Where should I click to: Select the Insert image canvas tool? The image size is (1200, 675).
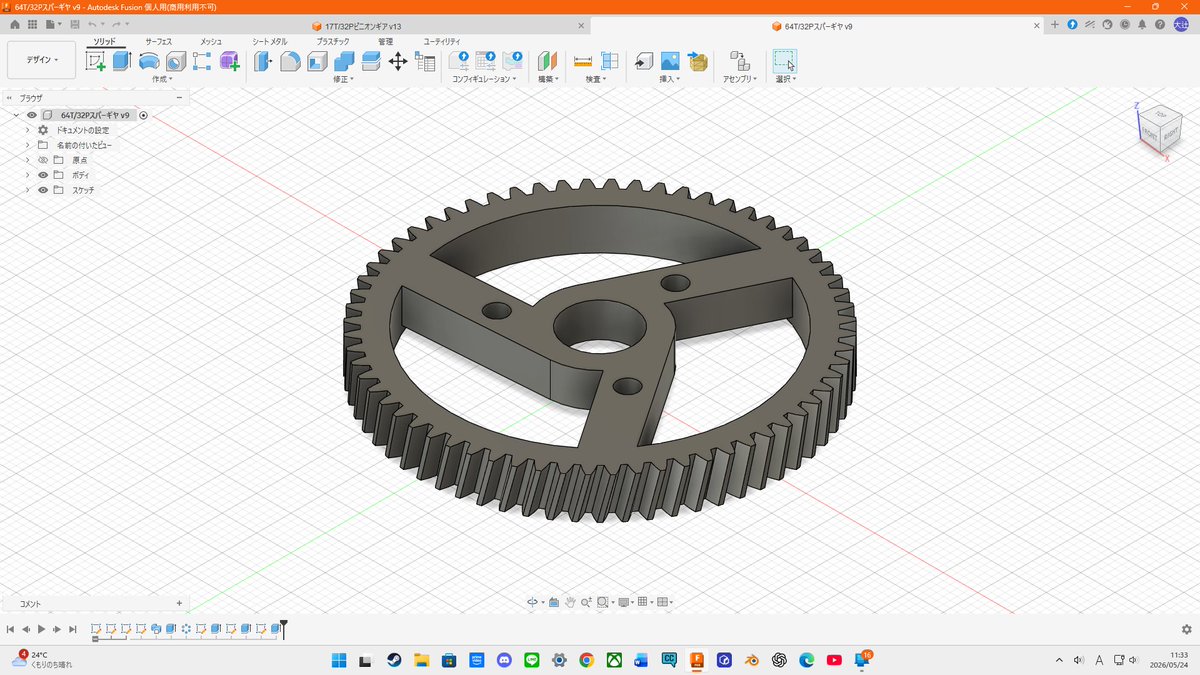670,61
